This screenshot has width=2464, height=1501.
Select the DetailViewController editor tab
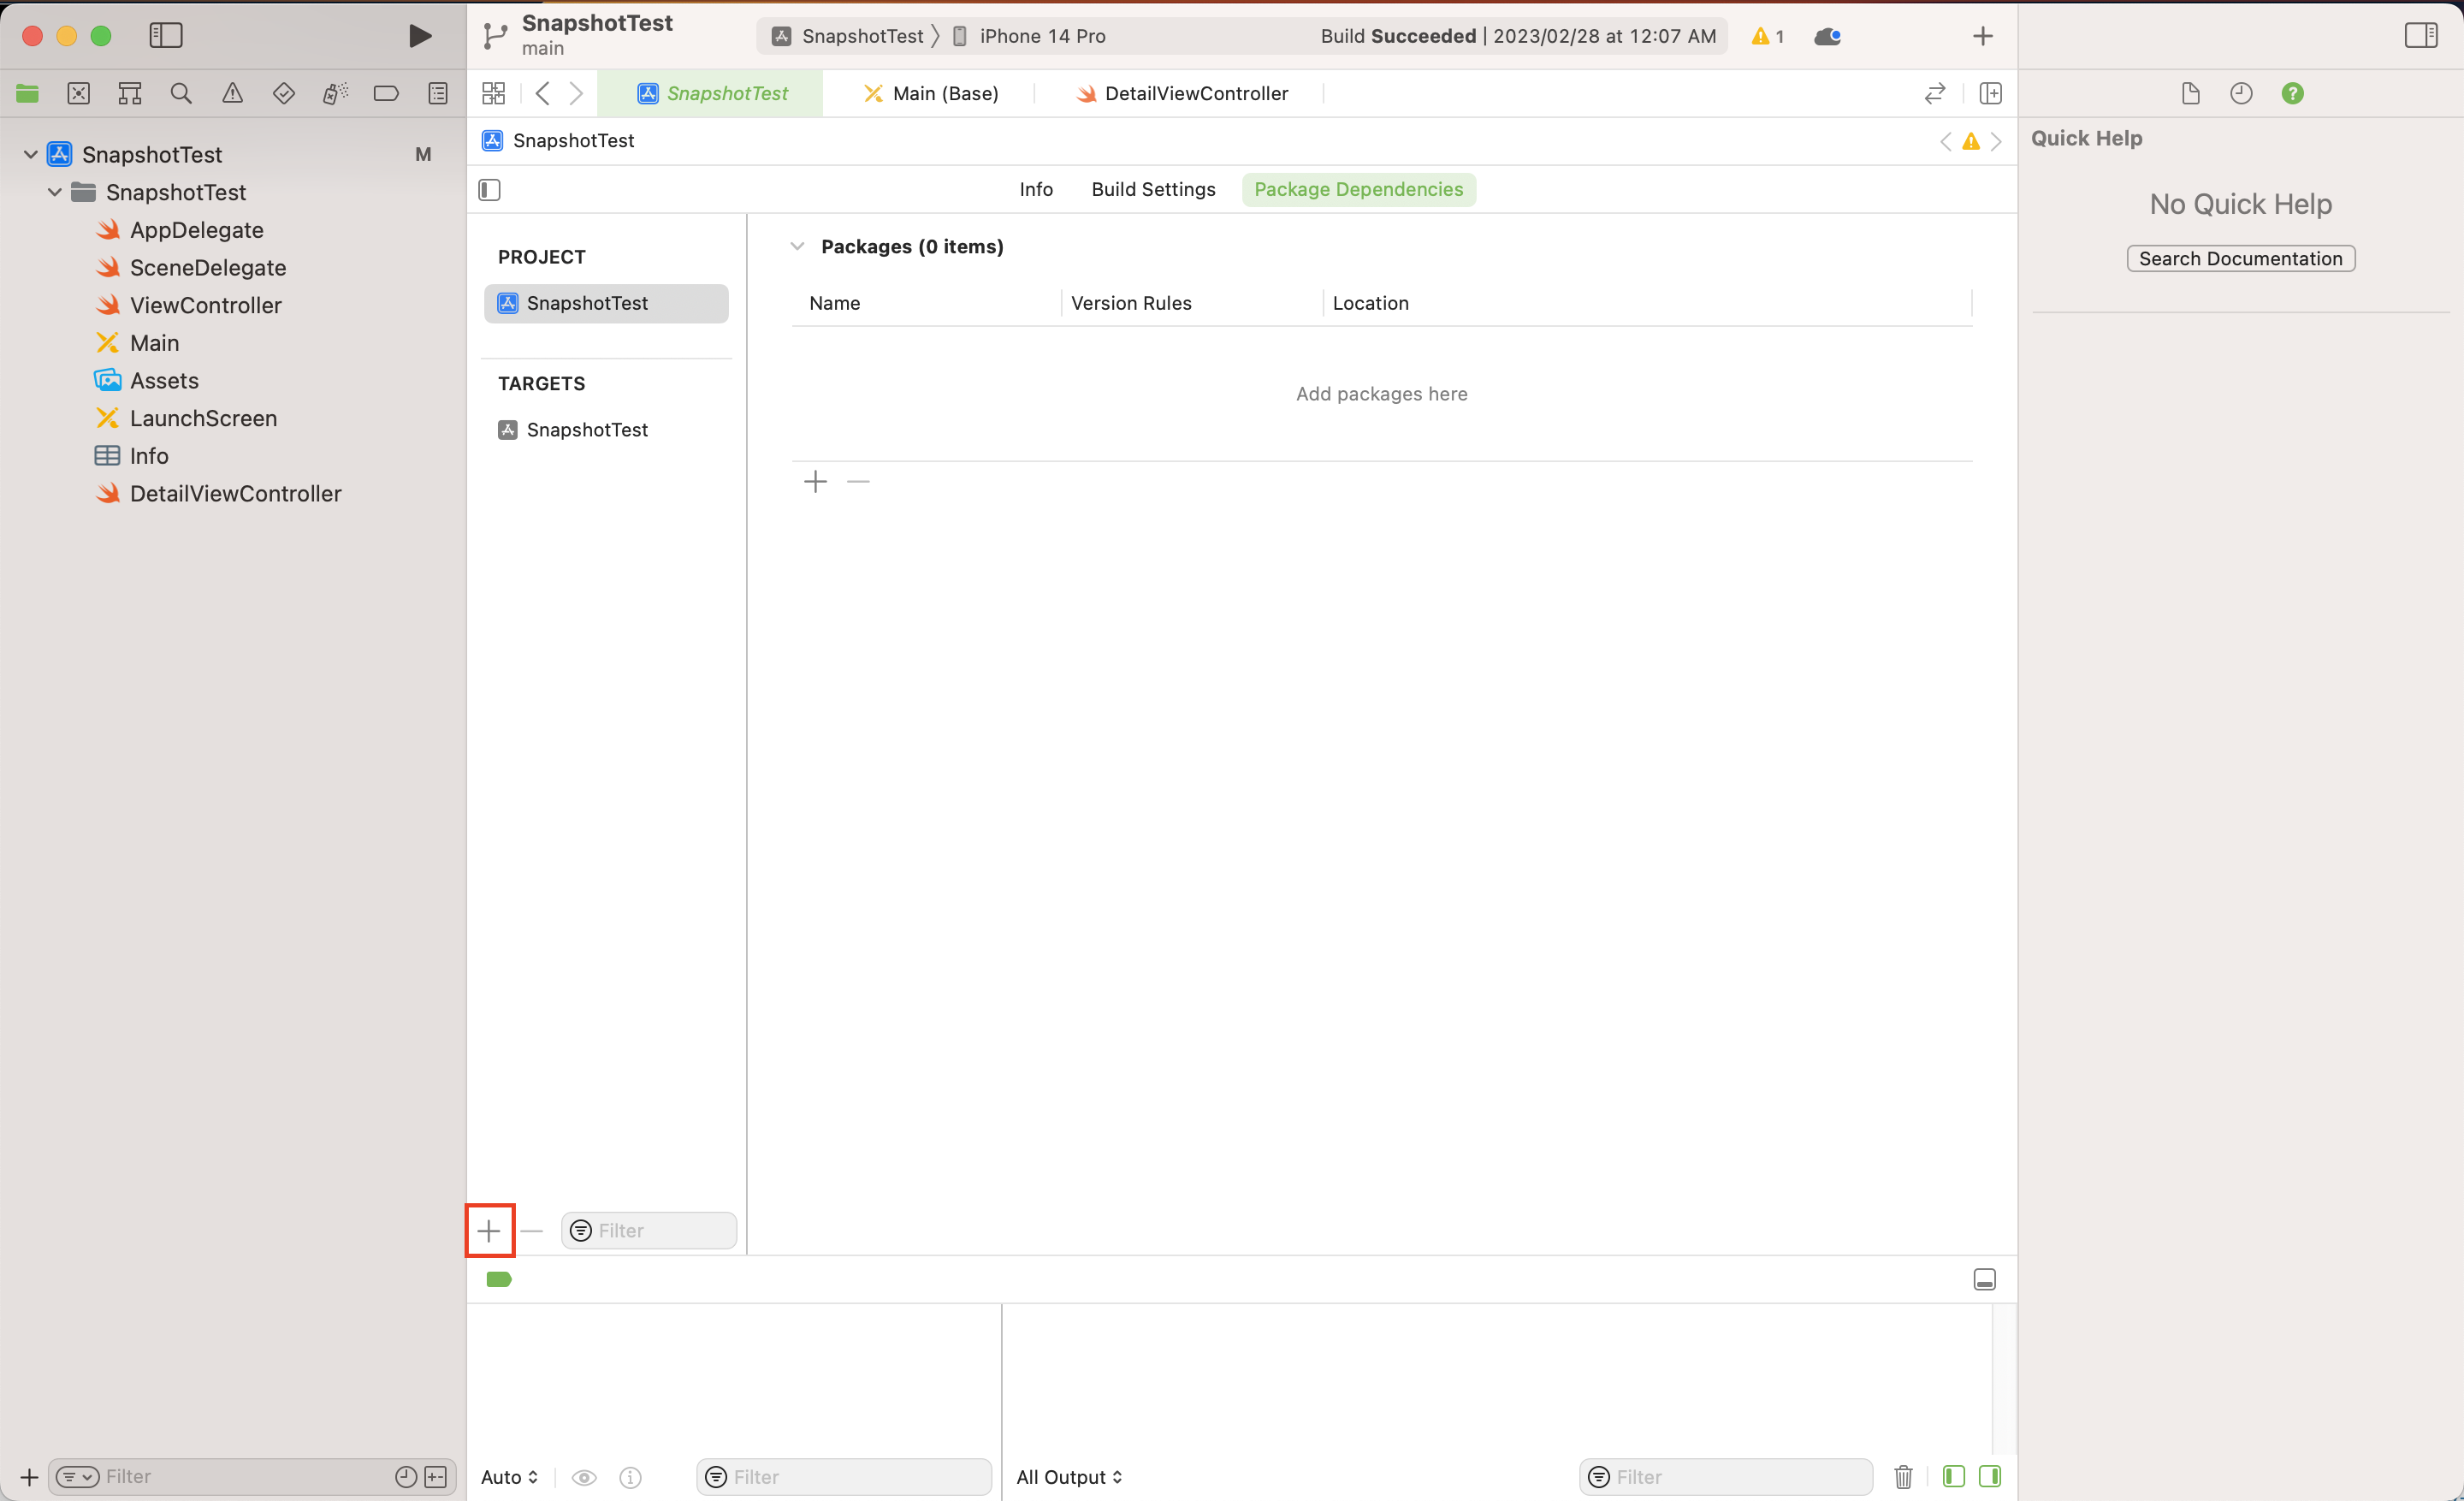pyautogui.click(x=1195, y=93)
